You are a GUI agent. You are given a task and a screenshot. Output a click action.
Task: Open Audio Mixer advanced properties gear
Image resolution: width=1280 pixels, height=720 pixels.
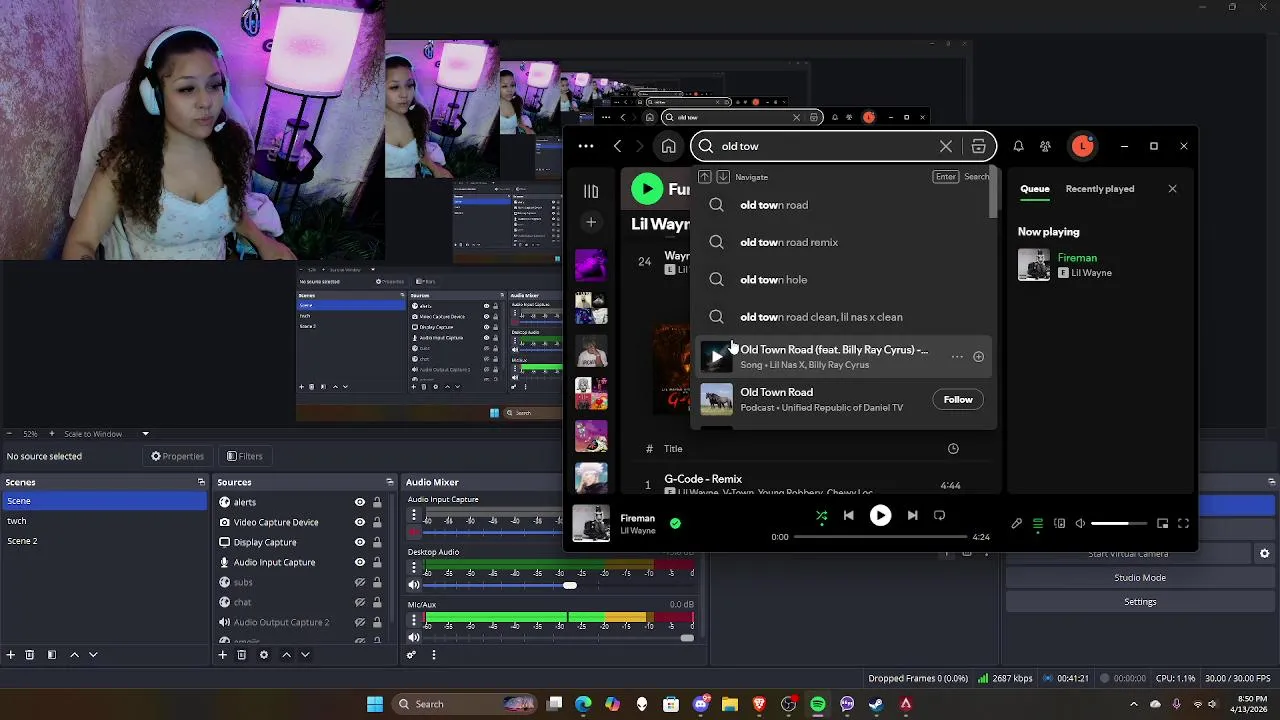click(x=411, y=655)
